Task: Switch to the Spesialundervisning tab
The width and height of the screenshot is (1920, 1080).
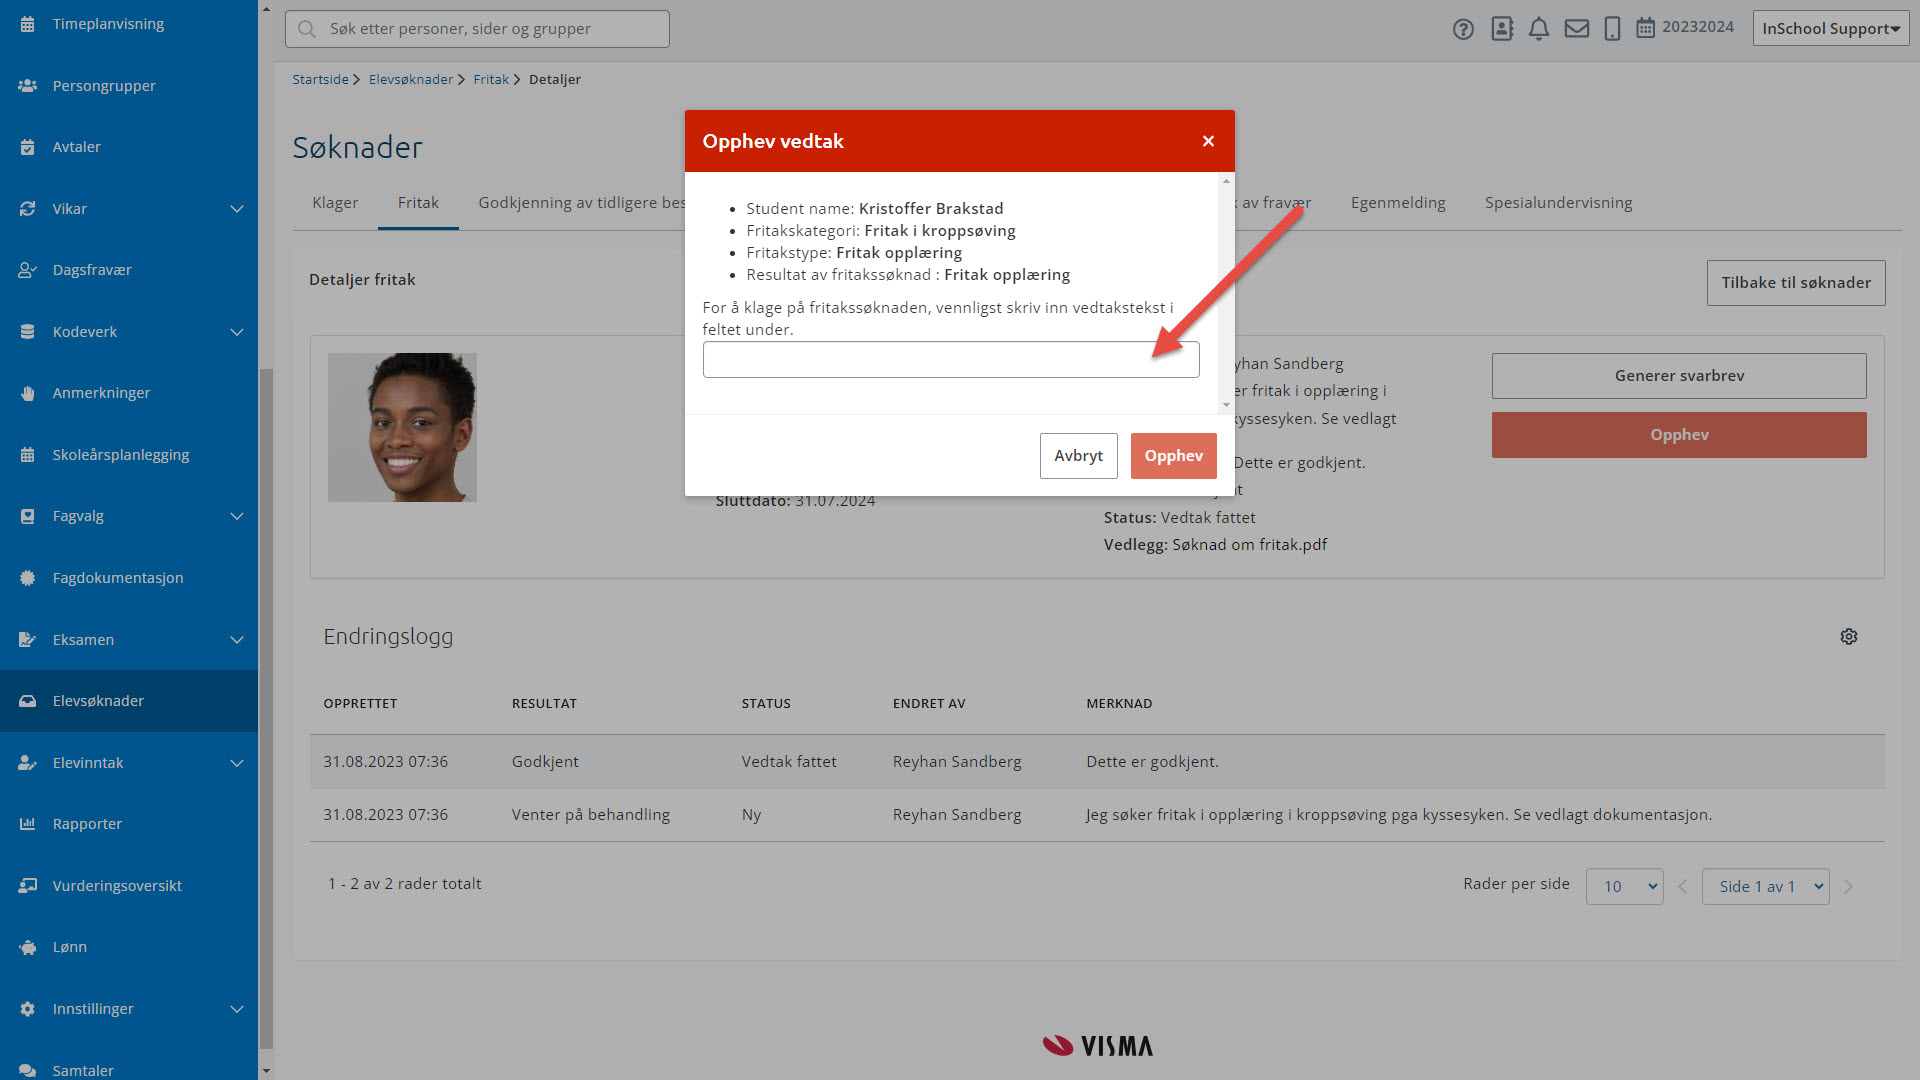Action: pyautogui.click(x=1558, y=203)
